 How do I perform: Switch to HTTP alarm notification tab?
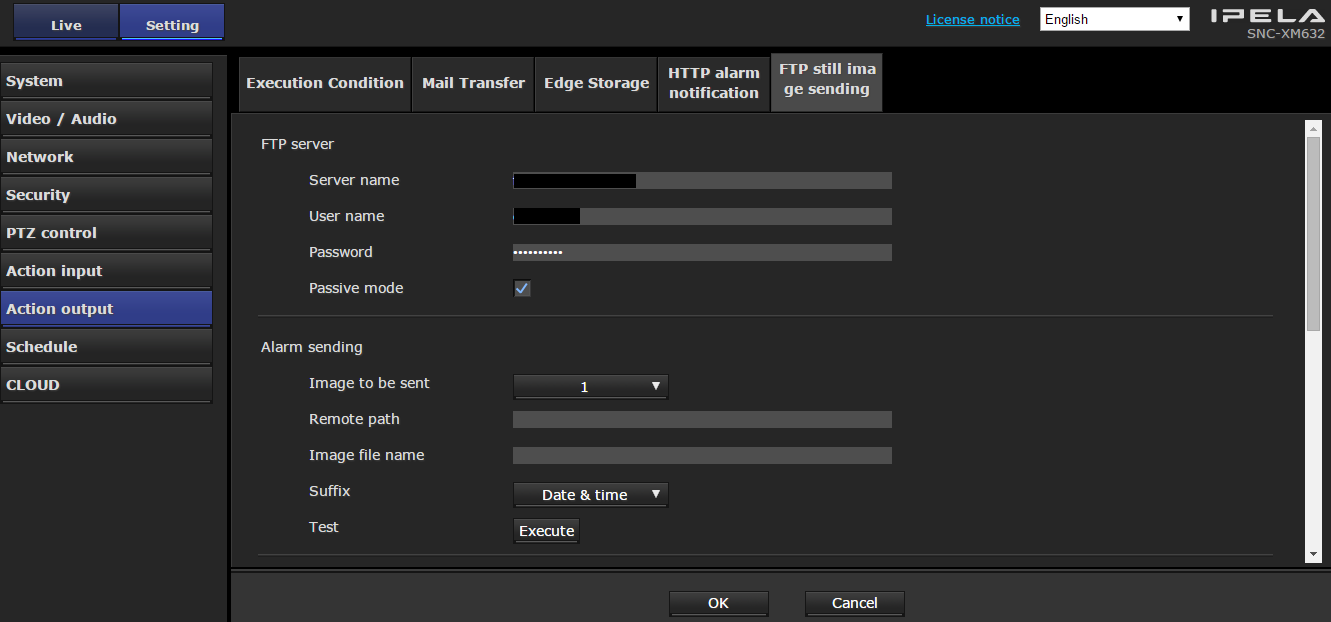point(714,83)
